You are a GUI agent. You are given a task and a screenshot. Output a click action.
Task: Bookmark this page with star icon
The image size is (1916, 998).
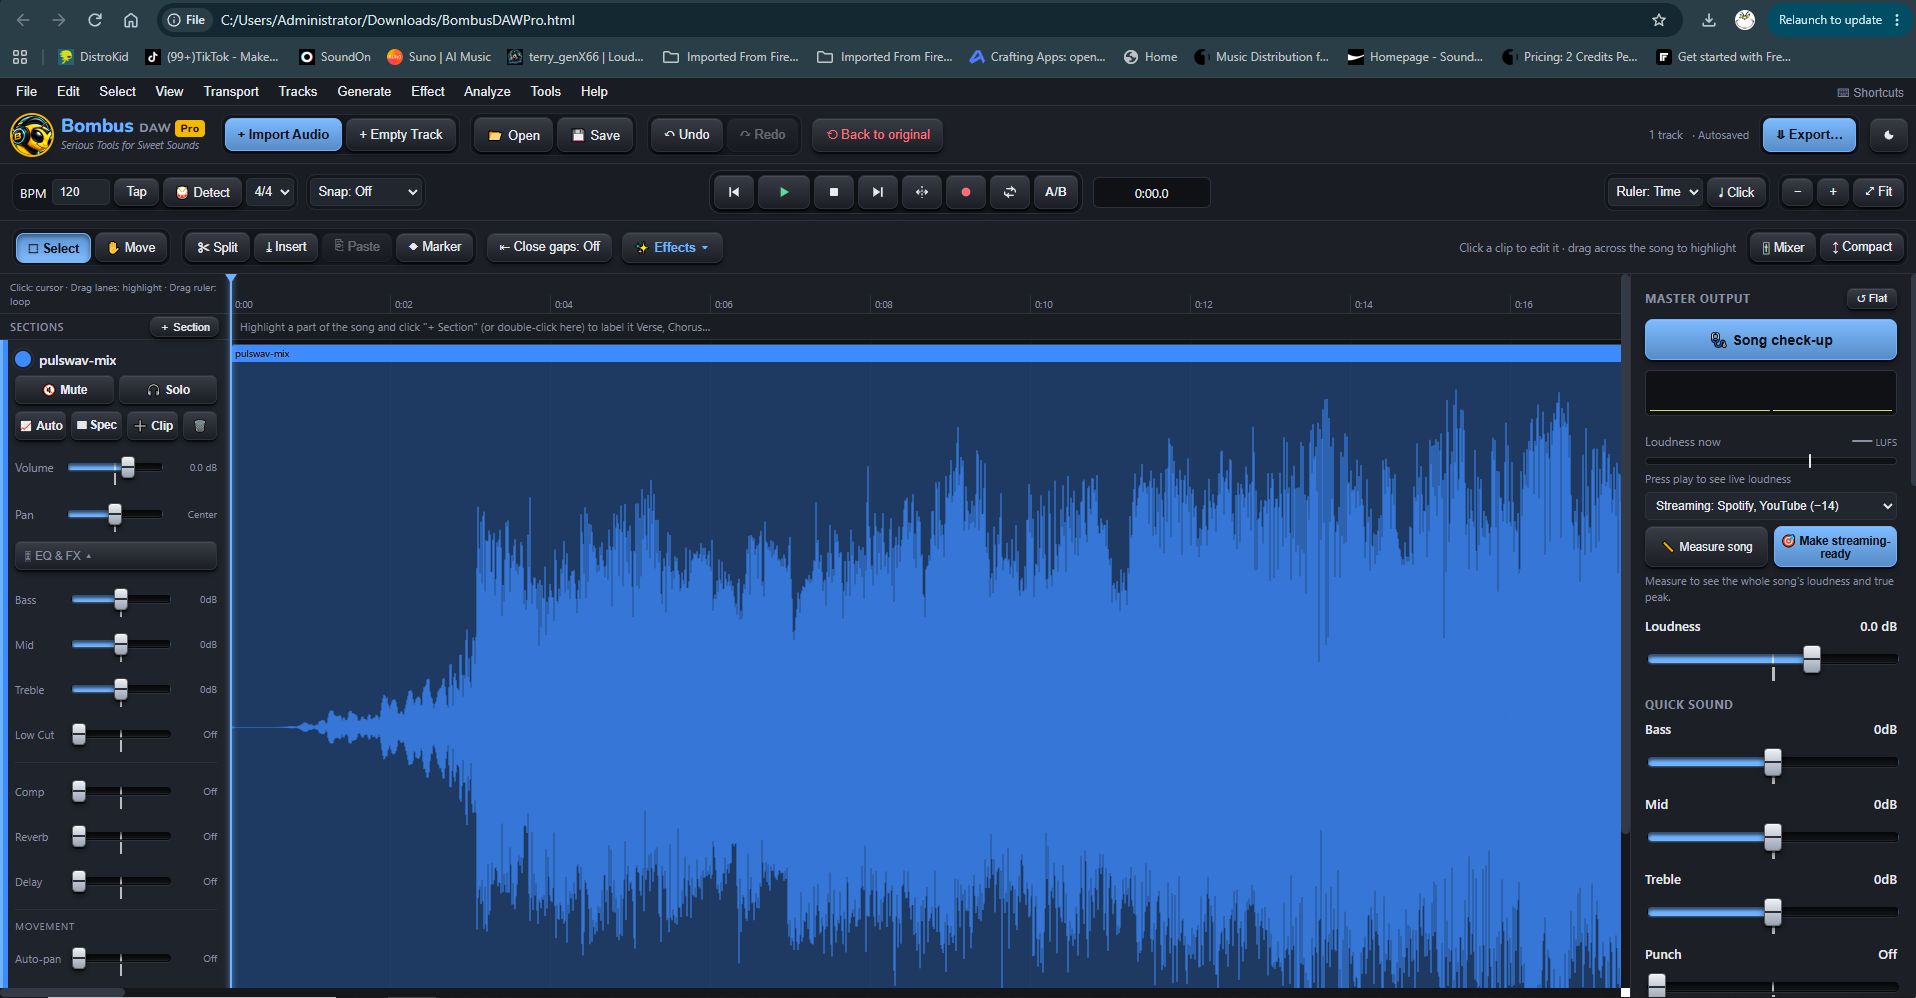1659,20
